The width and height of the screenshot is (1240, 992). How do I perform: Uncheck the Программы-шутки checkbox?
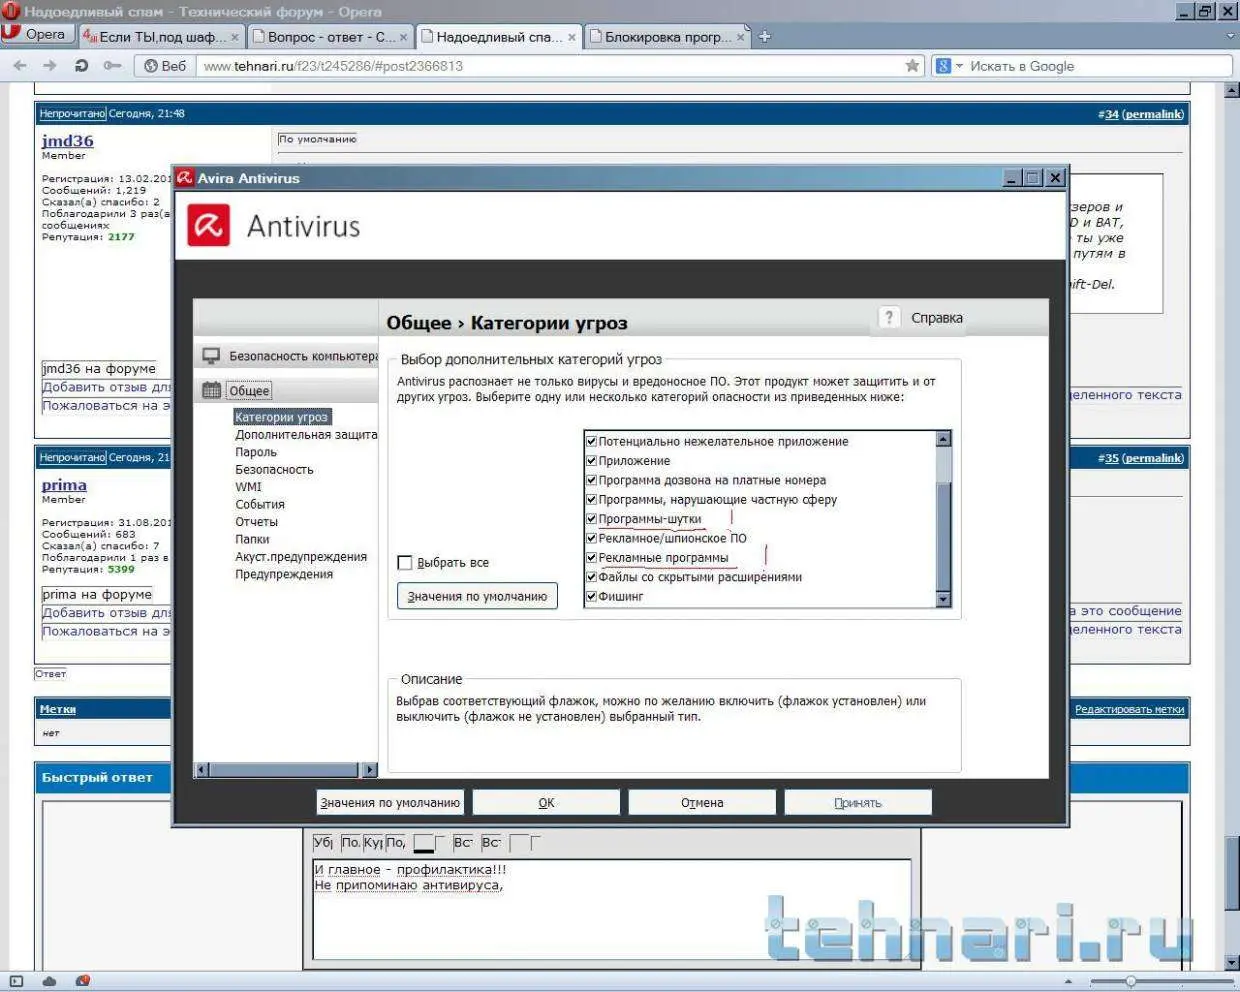[x=591, y=519]
